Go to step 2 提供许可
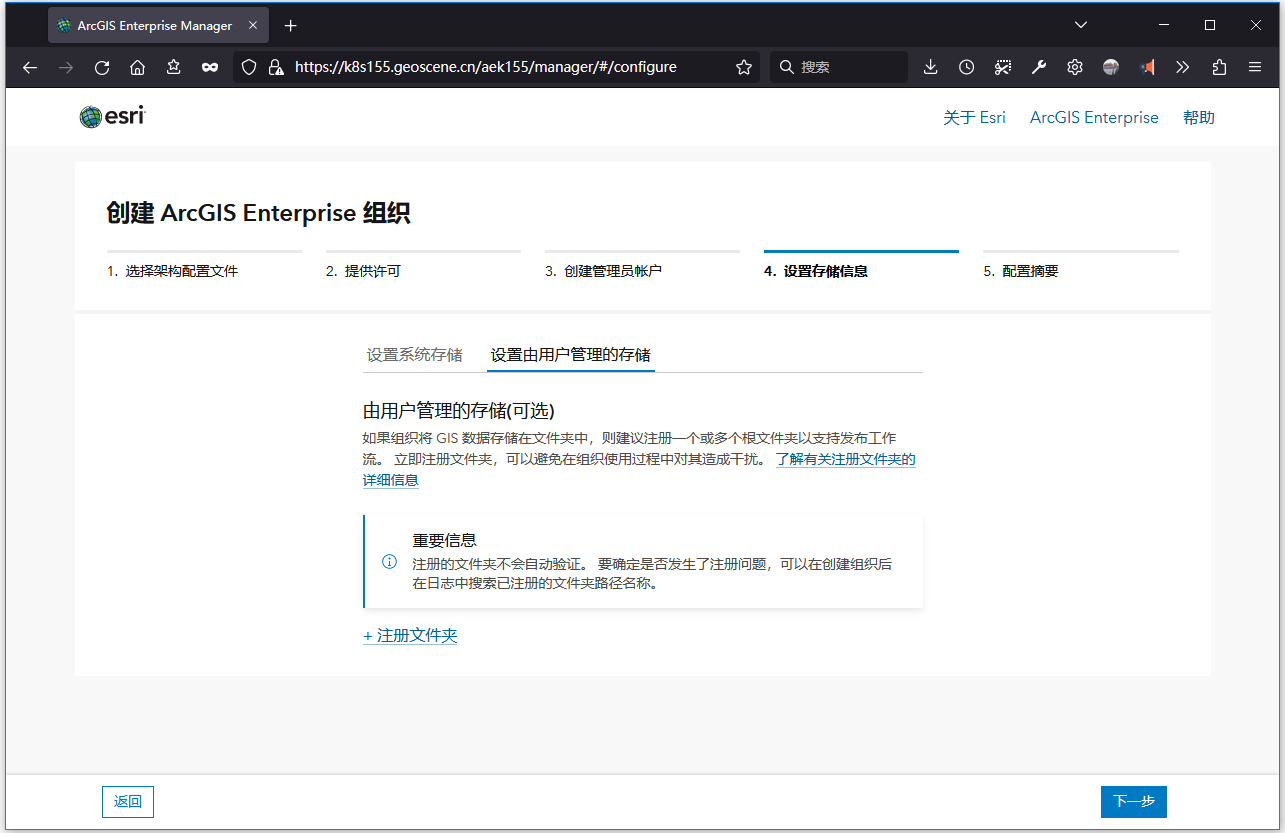The width and height of the screenshot is (1285, 833). coord(423,266)
